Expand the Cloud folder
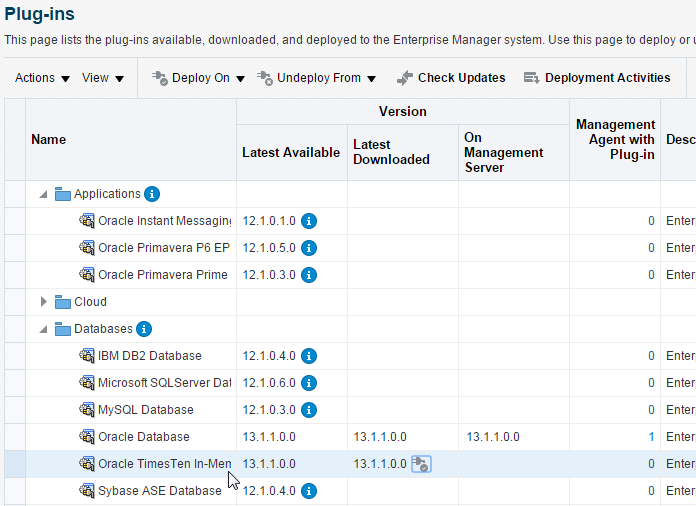This screenshot has height=506, width=696. 43,302
